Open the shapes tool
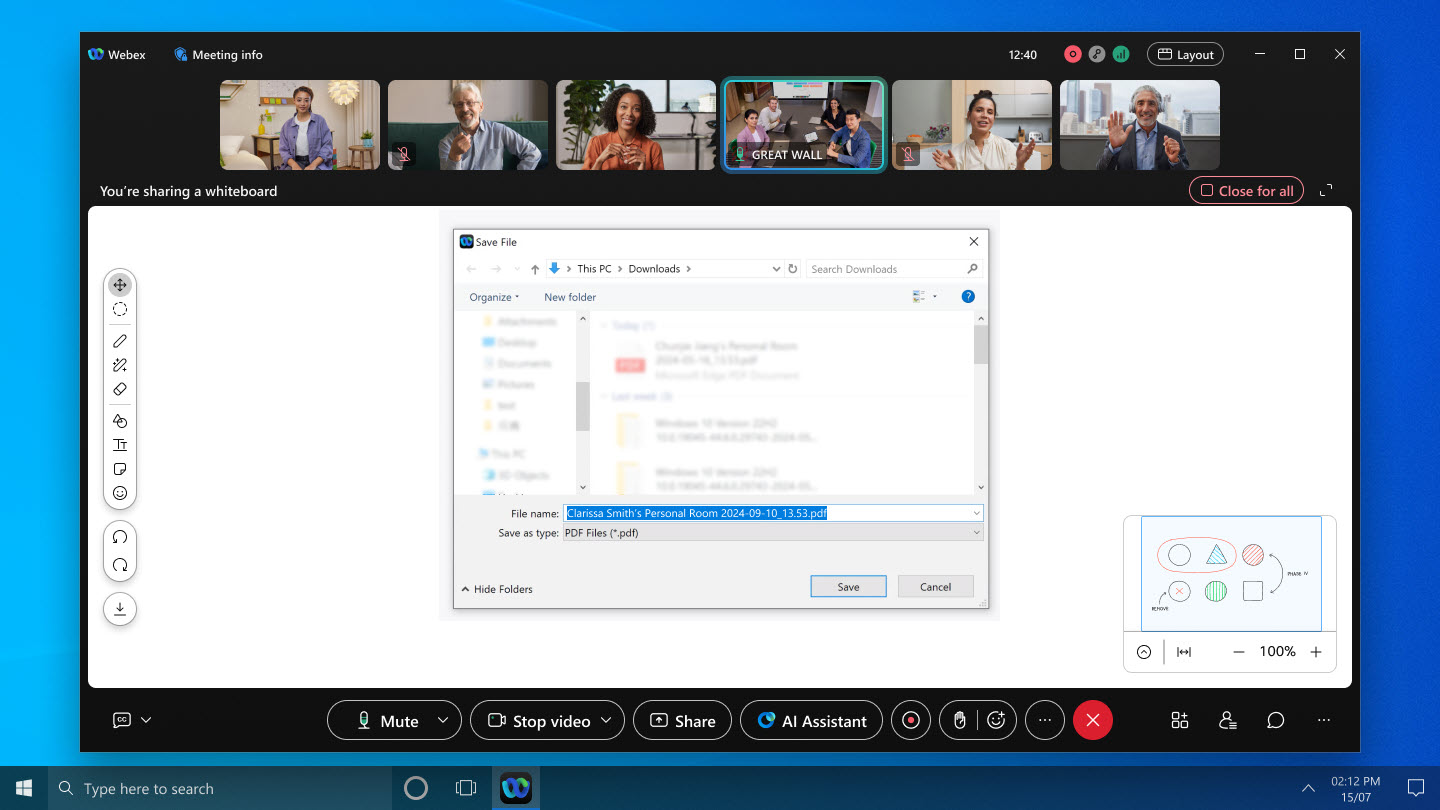 (x=120, y=421)
